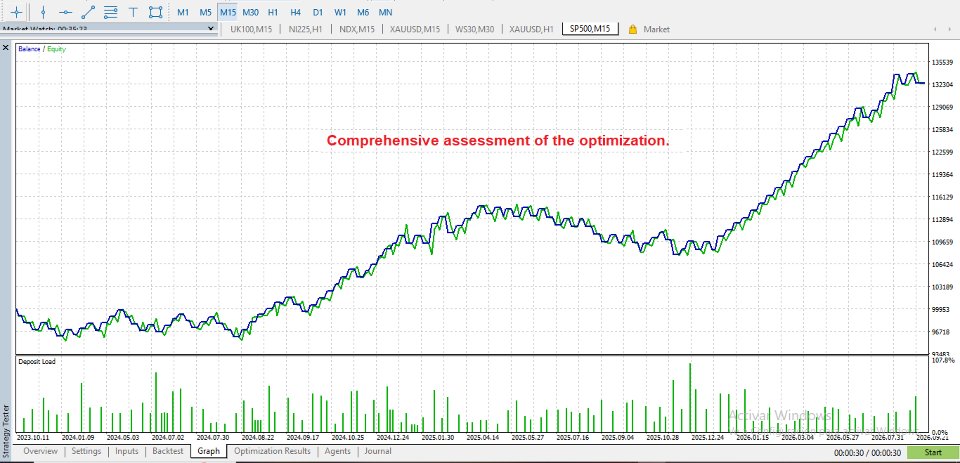960x463 pixels.
Task: Switch timeframe to M1
Action: [183, 12]
